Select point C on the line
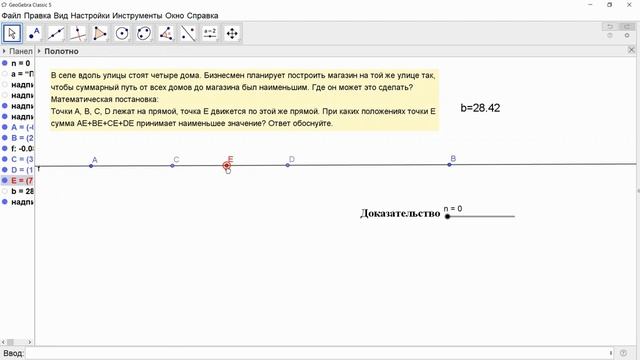 pyautogui.click(x=172, y=166)
